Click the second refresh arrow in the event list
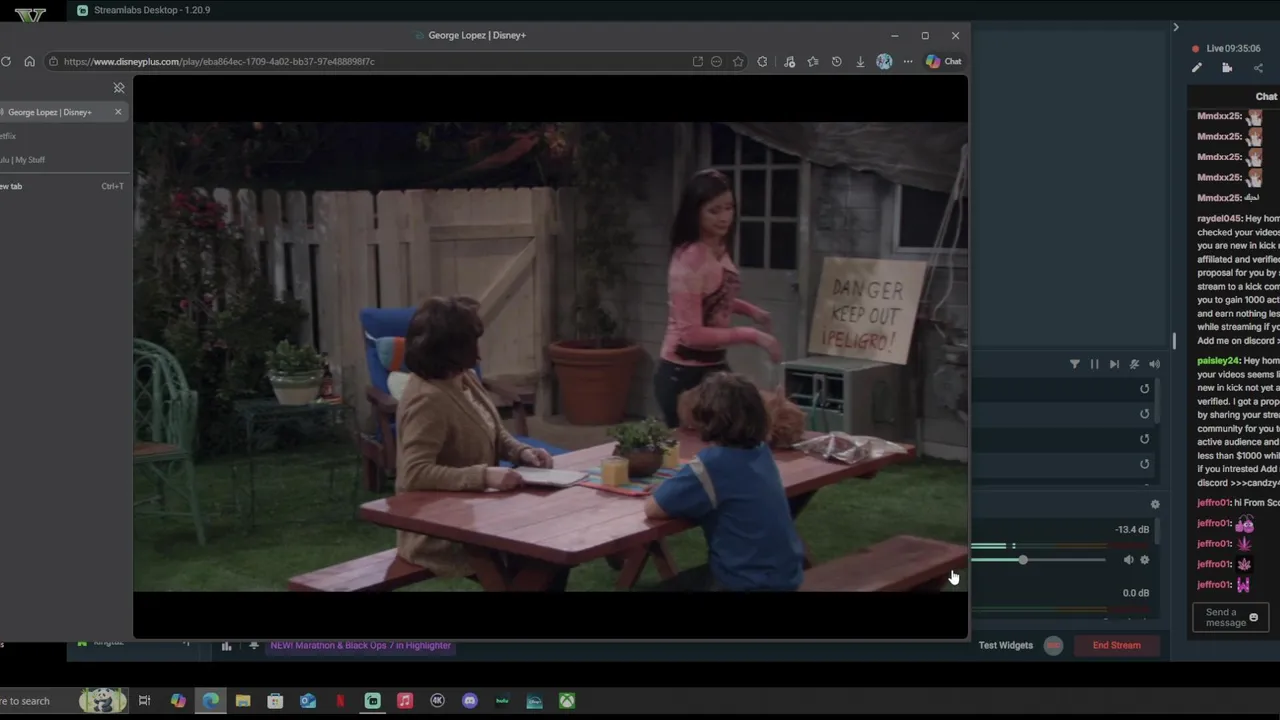The width and height of the screenshot is (1280, 720). tap(1145, 414)
